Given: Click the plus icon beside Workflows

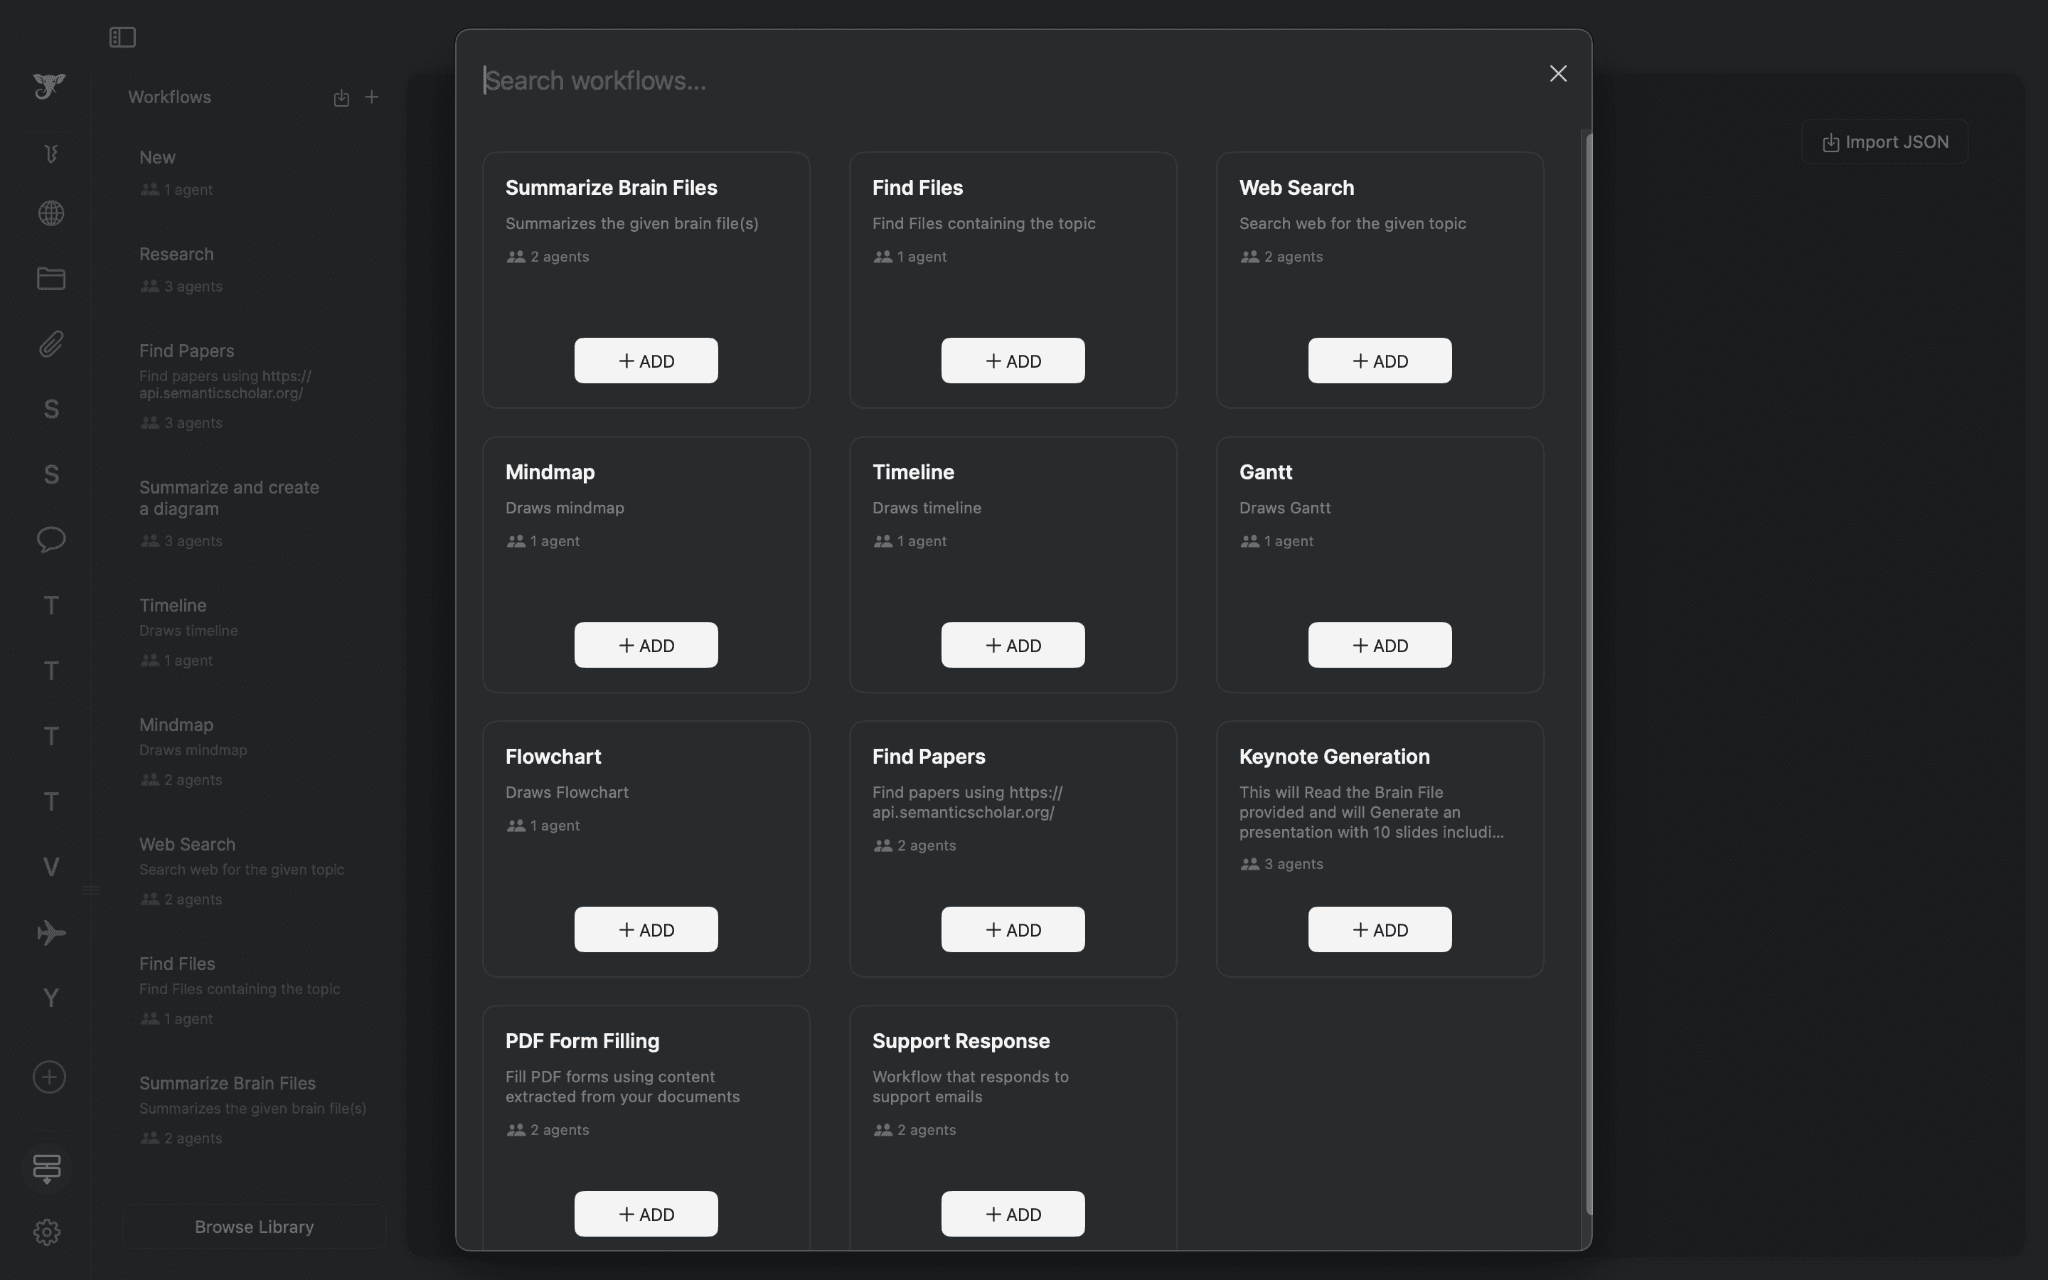Looking at the screenshot, I should coord(372,97).
